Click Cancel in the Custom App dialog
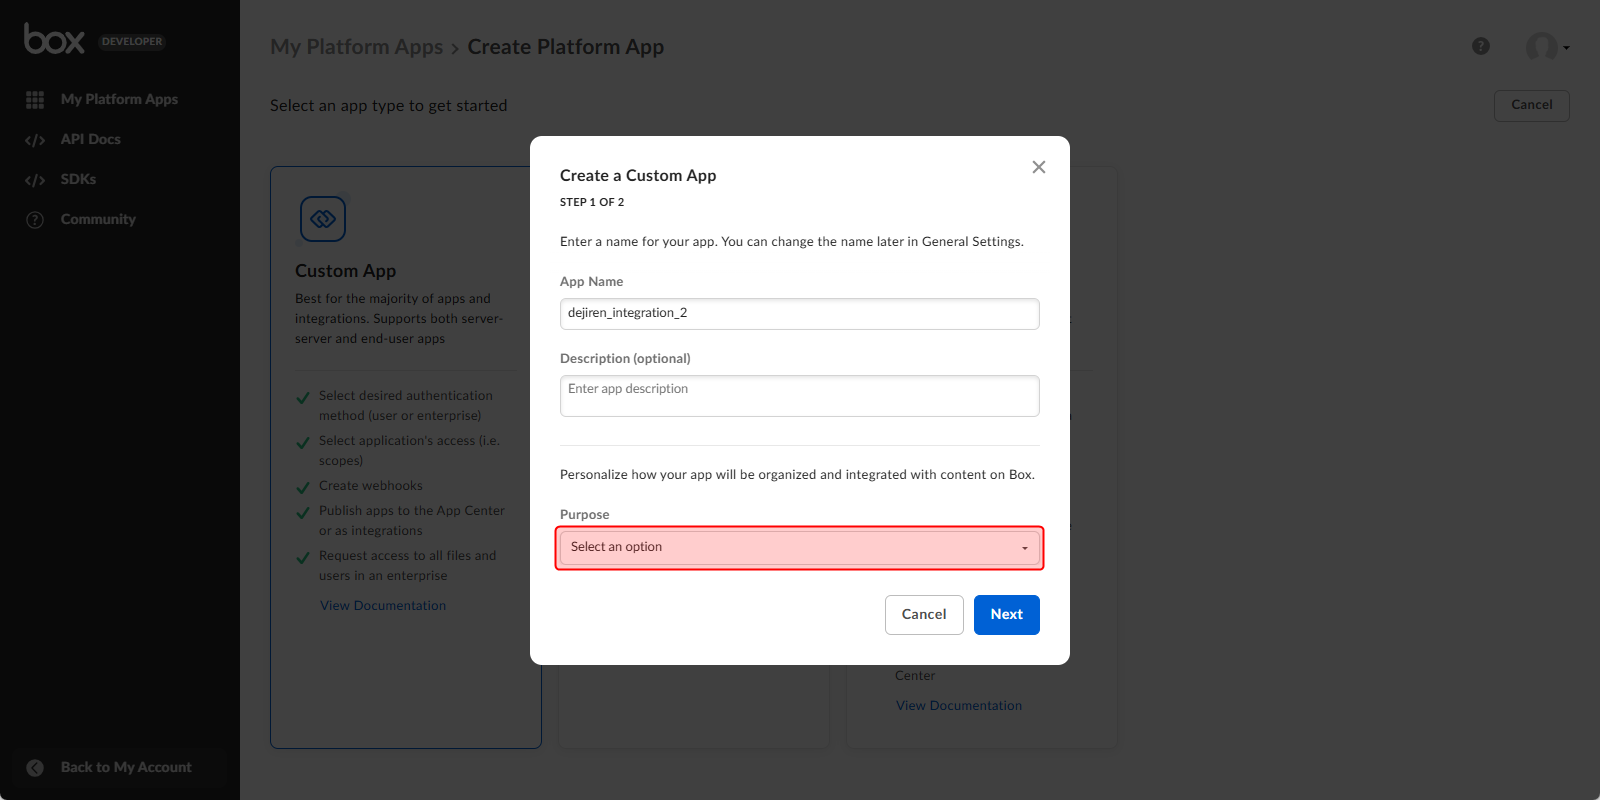Viewport: 1600px width, 800px height. coord(924,615)
